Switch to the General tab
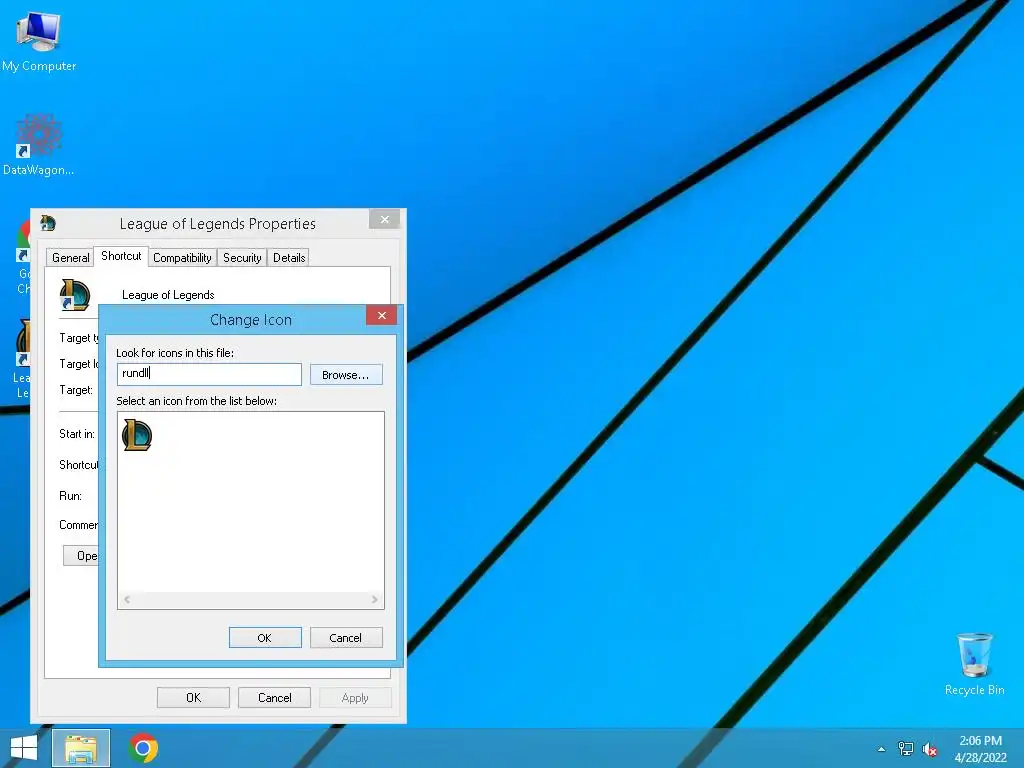Image resolution: width=1024 pixels, height=768 pixels. 71,257
